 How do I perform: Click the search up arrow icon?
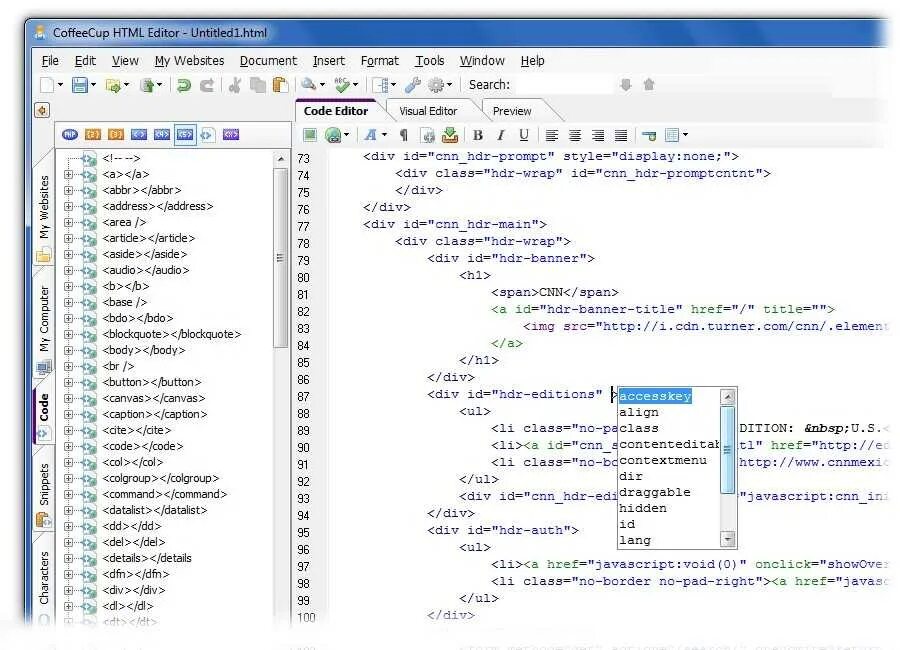pos(649,85)
